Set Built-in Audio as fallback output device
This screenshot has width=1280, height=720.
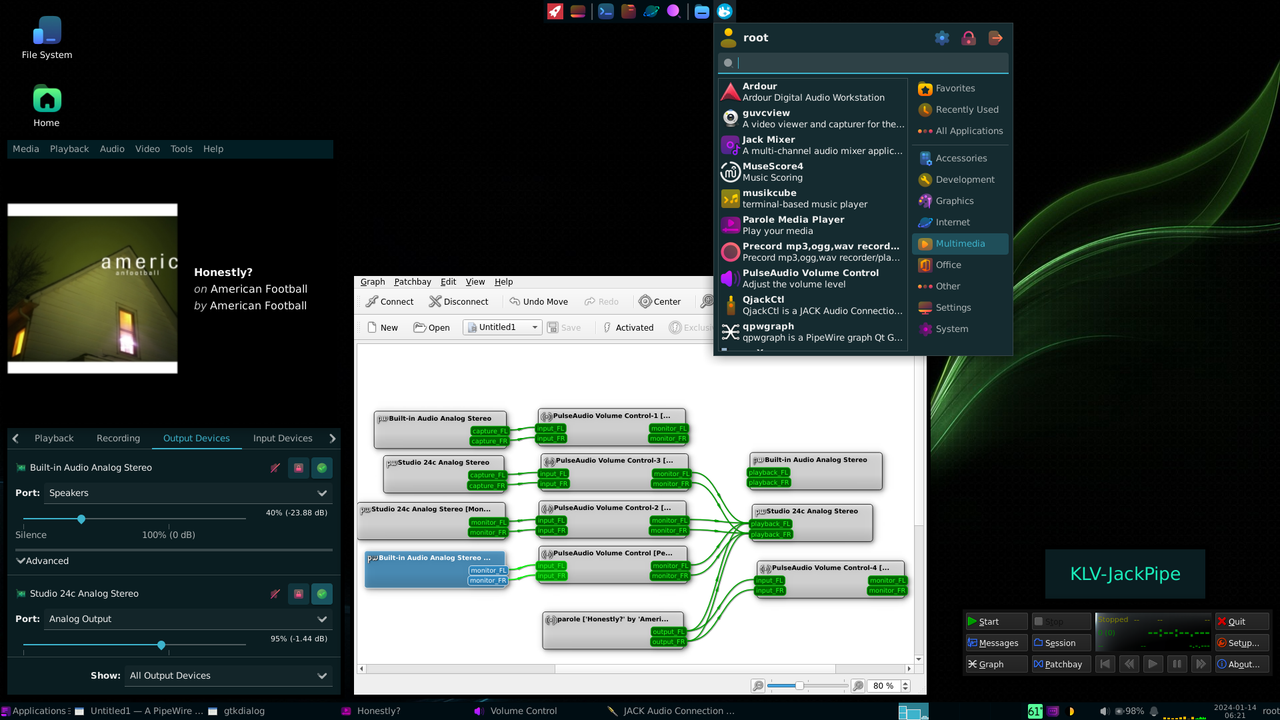[x=322, y=468]
